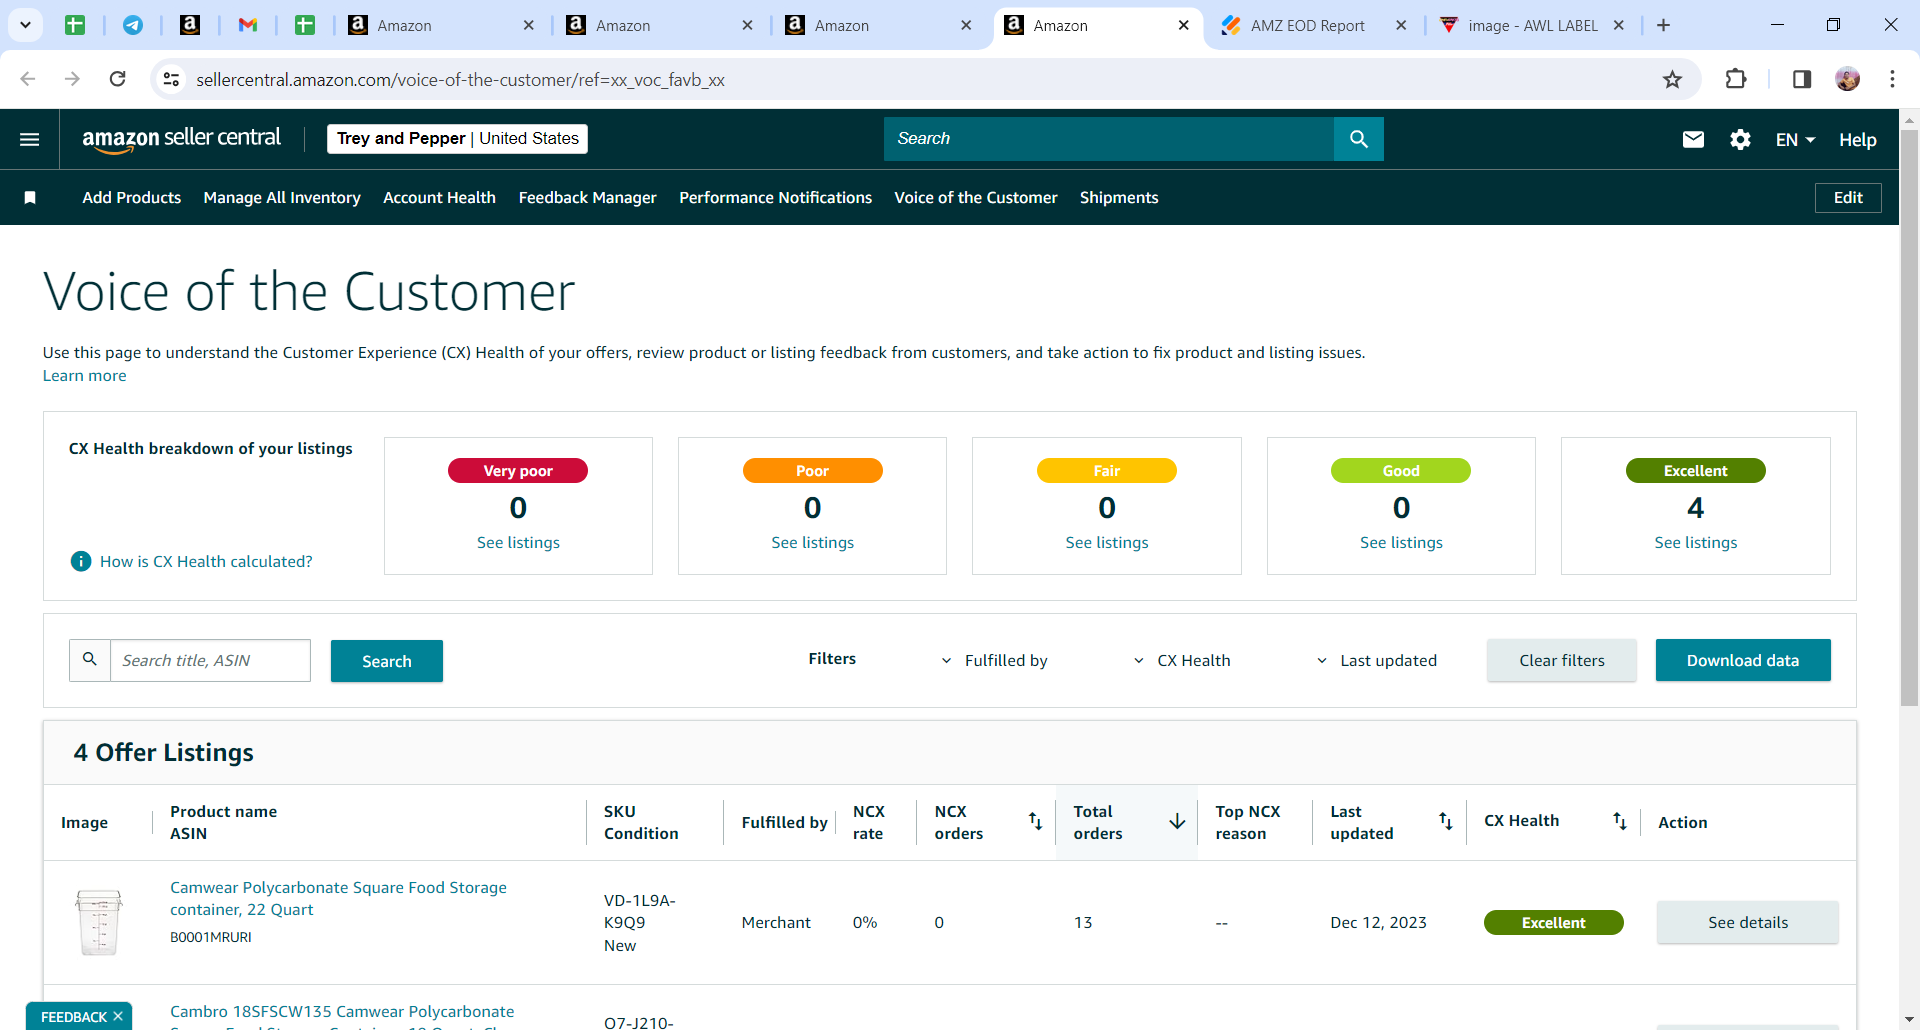Sort by NCX orders arrows icon

[x=1036, y=821]
